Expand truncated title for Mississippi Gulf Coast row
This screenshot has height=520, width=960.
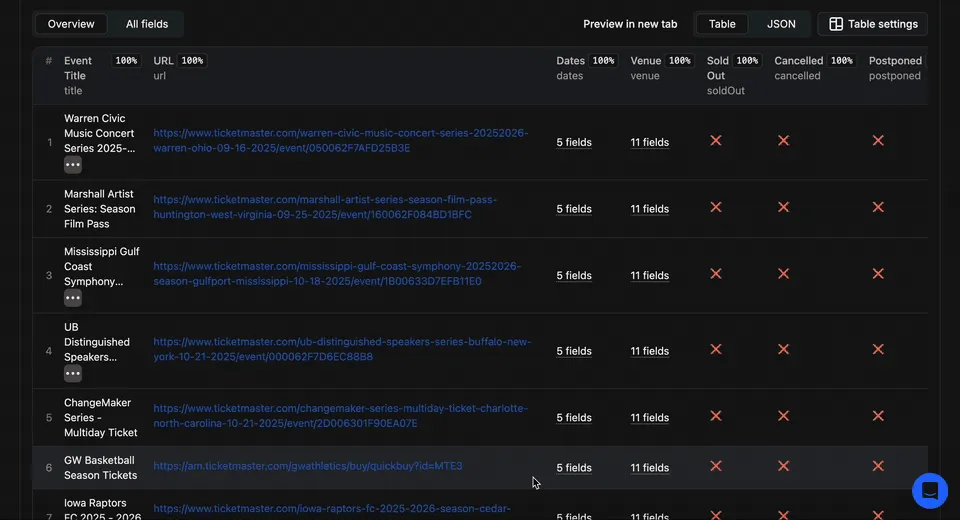73,298
